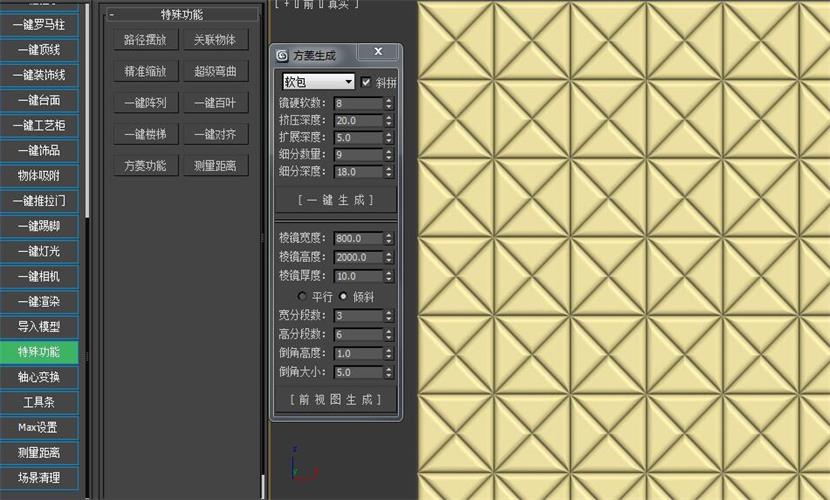Open the Max设置 sidebar item
The height and width of the screenshot is (500, 830).
(x=39, y=427)
